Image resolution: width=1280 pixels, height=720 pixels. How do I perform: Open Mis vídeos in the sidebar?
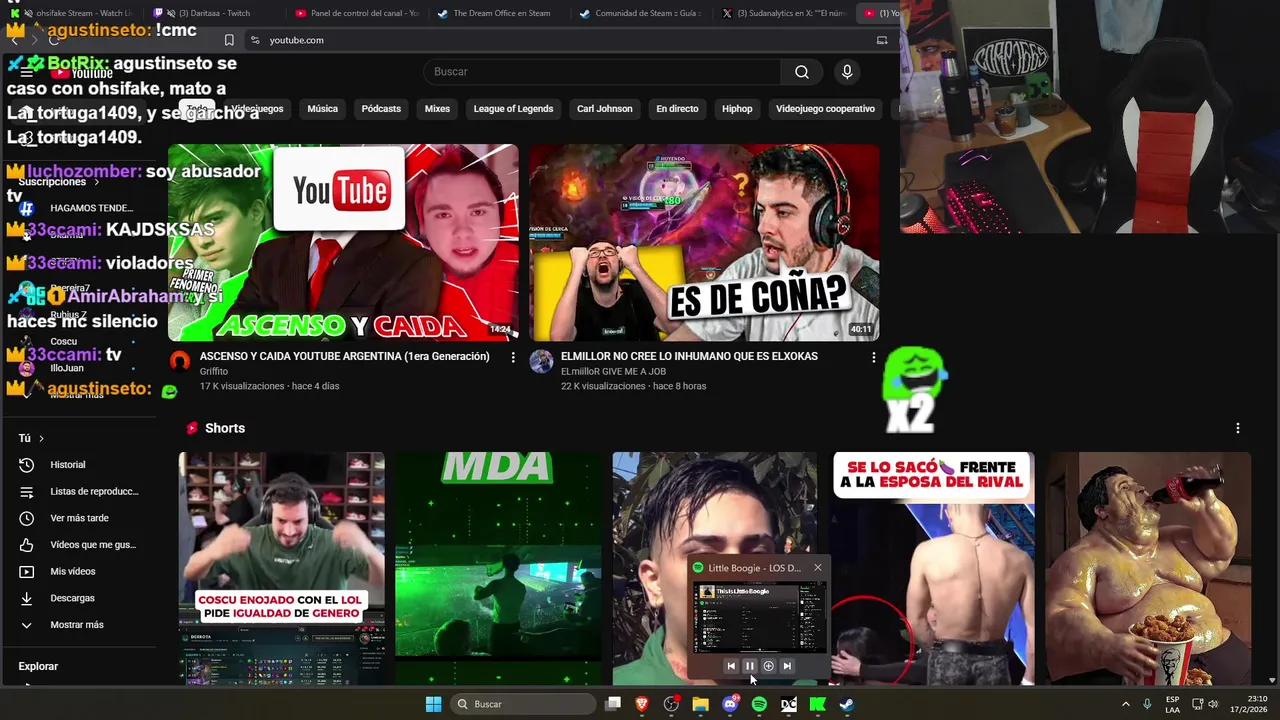(x=80, y=571)
